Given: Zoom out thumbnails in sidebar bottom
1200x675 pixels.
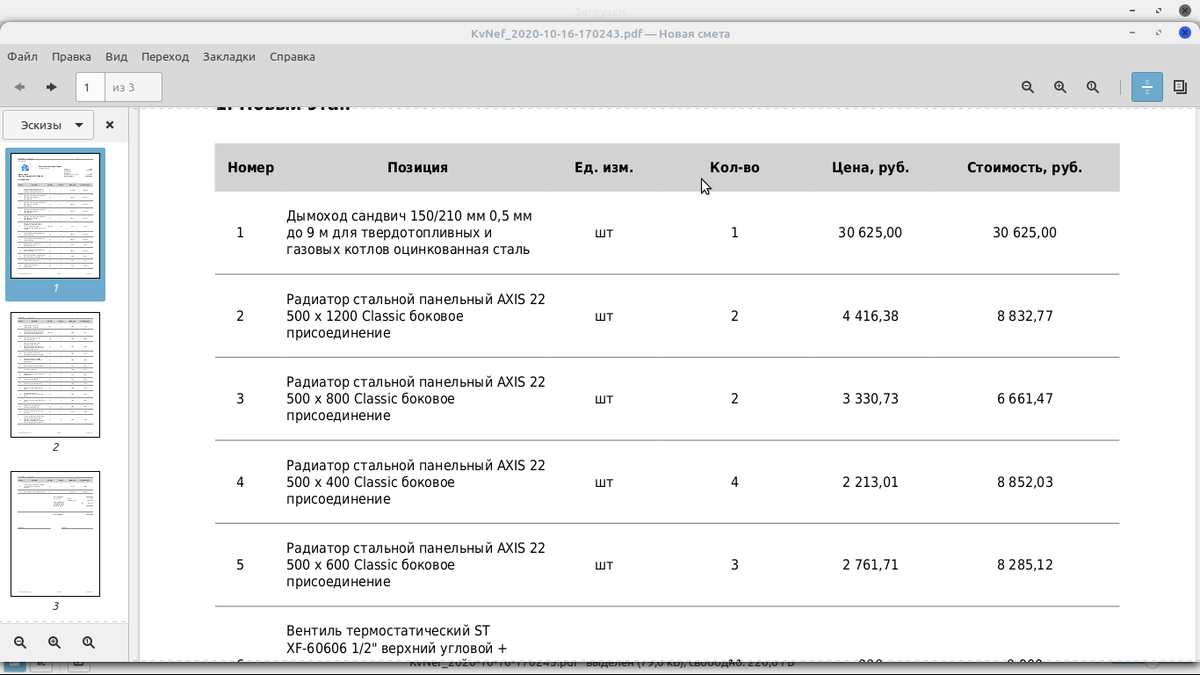Looking at the screenshot, I should (20, 642).
